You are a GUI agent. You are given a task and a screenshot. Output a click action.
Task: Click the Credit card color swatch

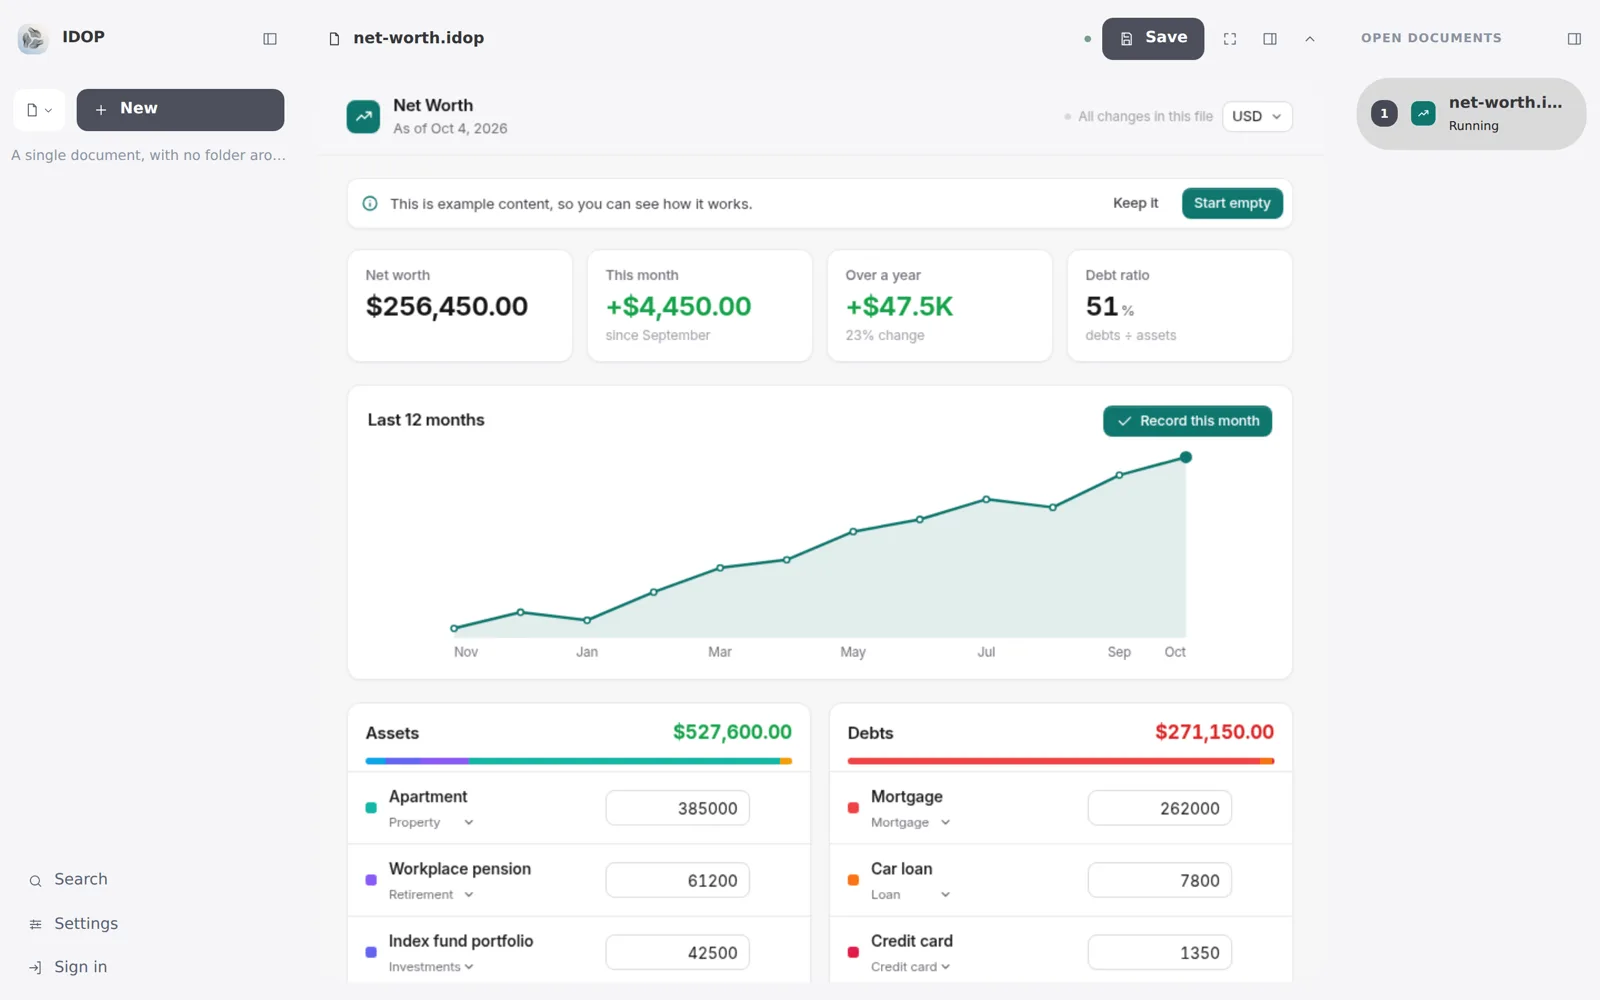[853, 952]
